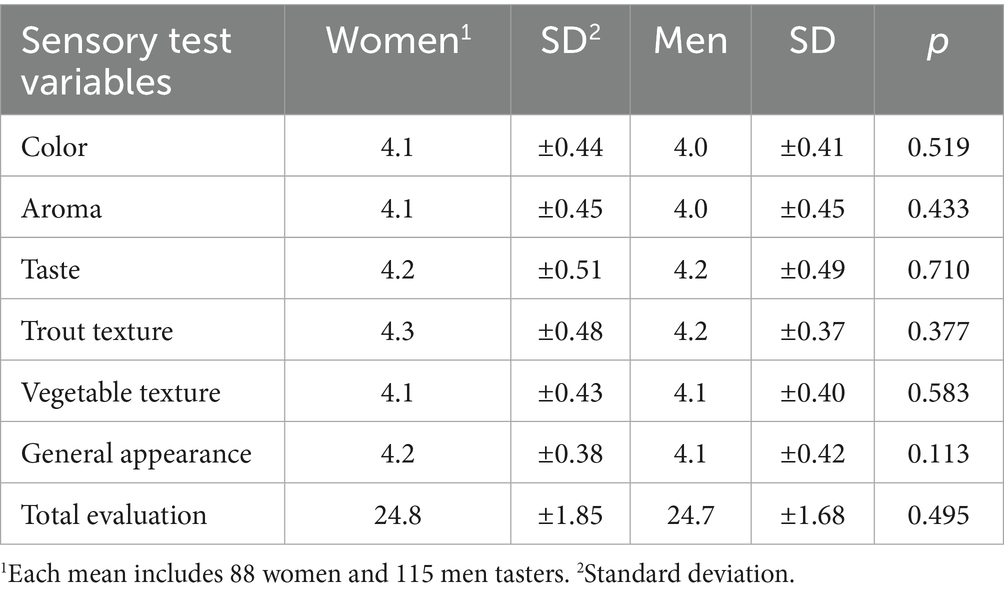Click the Color row label
The height and width of the screenshot is (596, 1004).
click(x=55, y=147)
